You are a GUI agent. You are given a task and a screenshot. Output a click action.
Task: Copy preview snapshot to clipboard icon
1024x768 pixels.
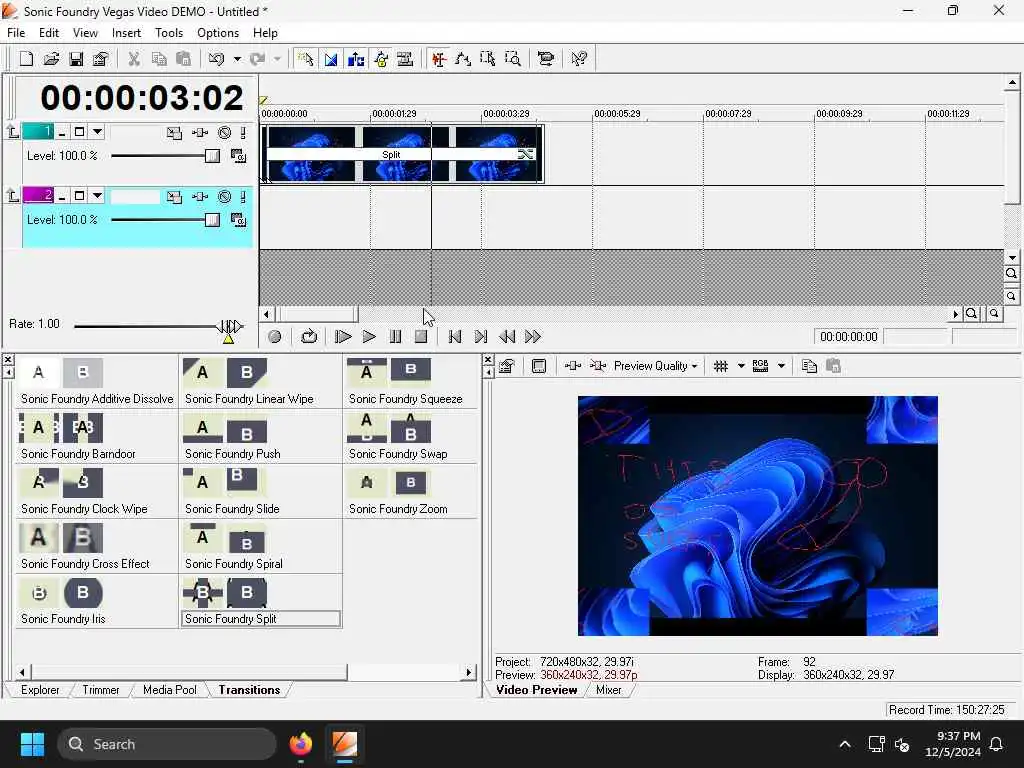(x=809, y=366)
